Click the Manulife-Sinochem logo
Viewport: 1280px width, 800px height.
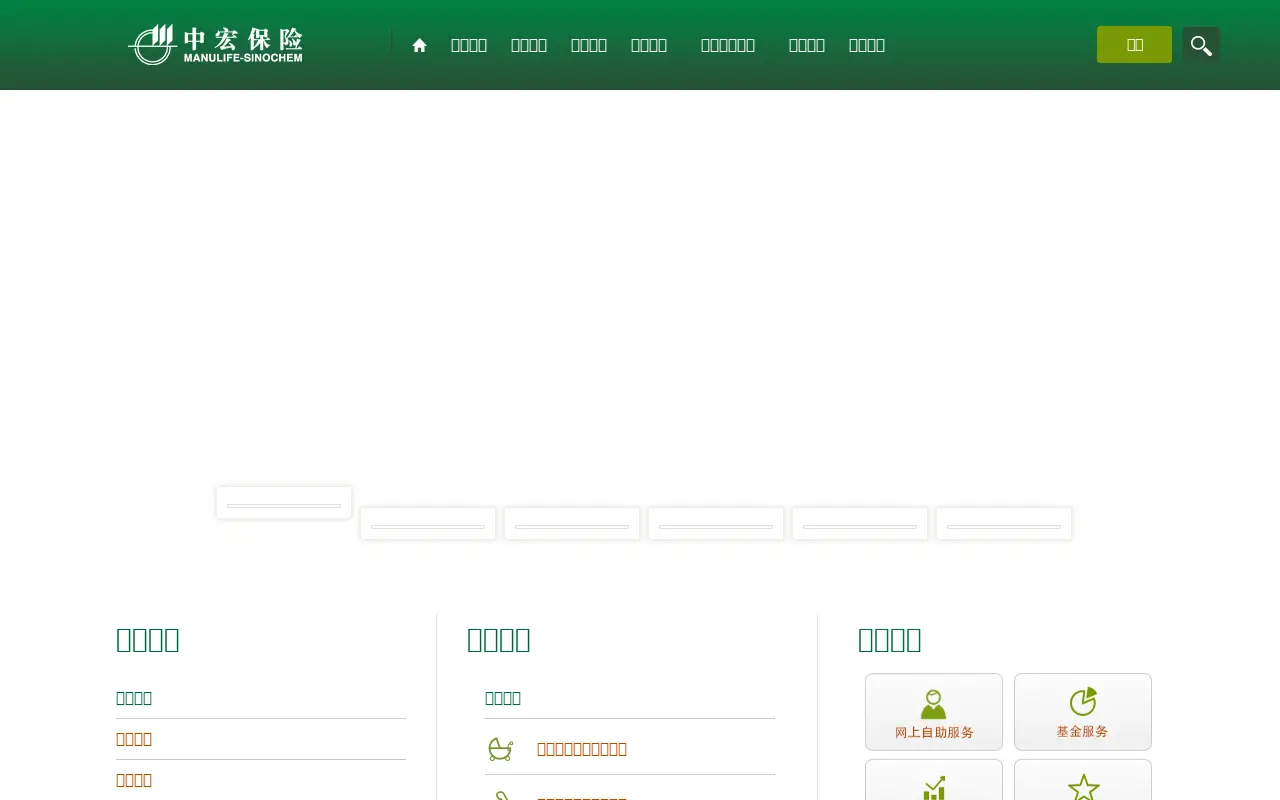pos(215,44)
